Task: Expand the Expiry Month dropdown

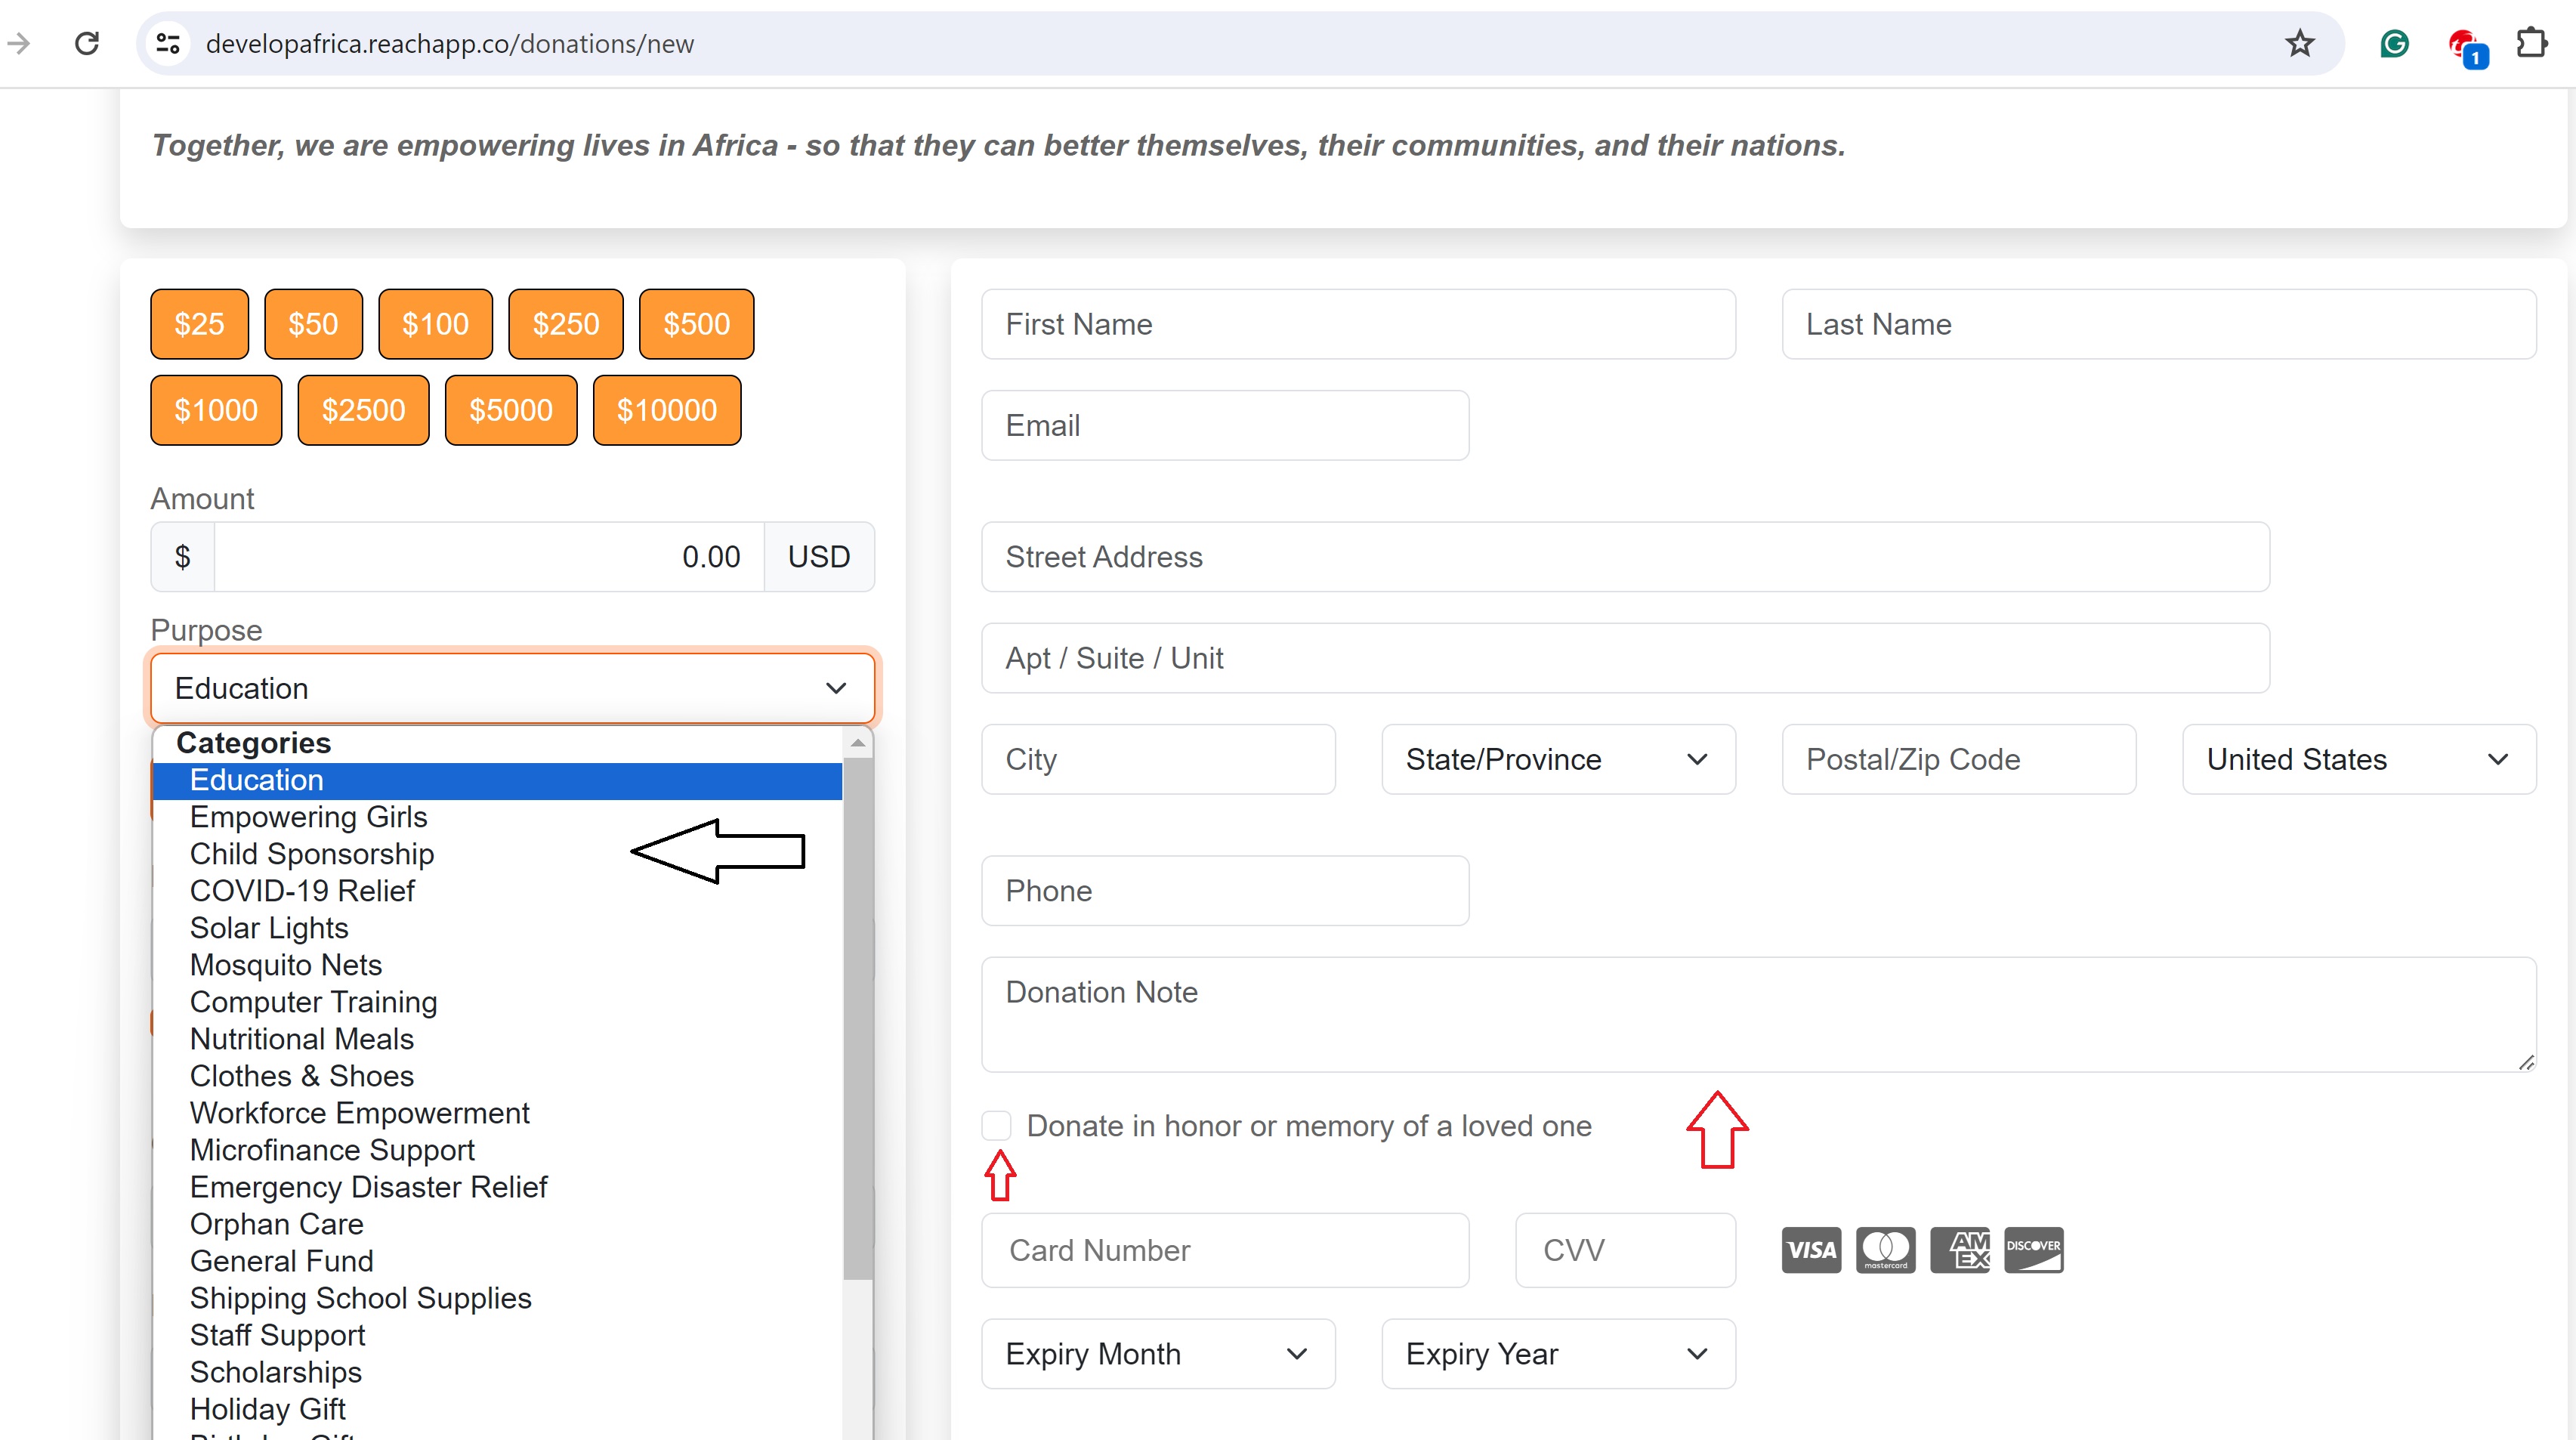Action: coord(1158,1353)
